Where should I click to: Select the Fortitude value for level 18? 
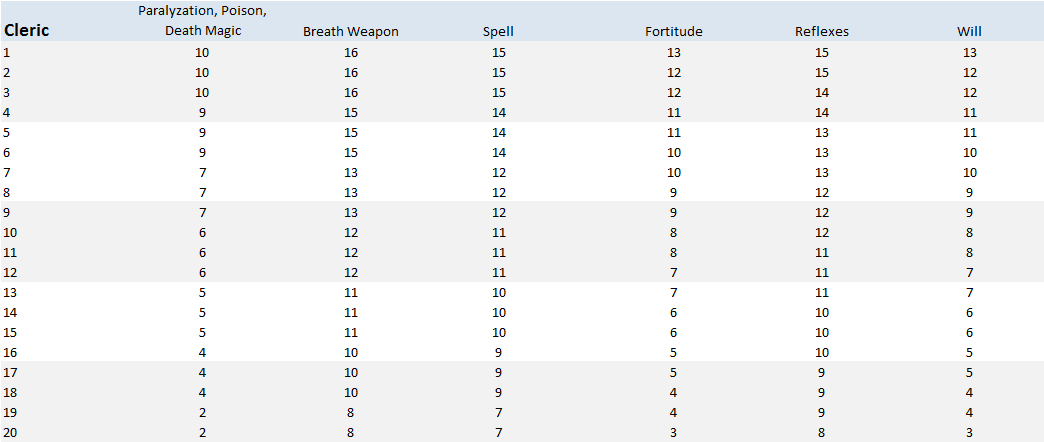673,392
